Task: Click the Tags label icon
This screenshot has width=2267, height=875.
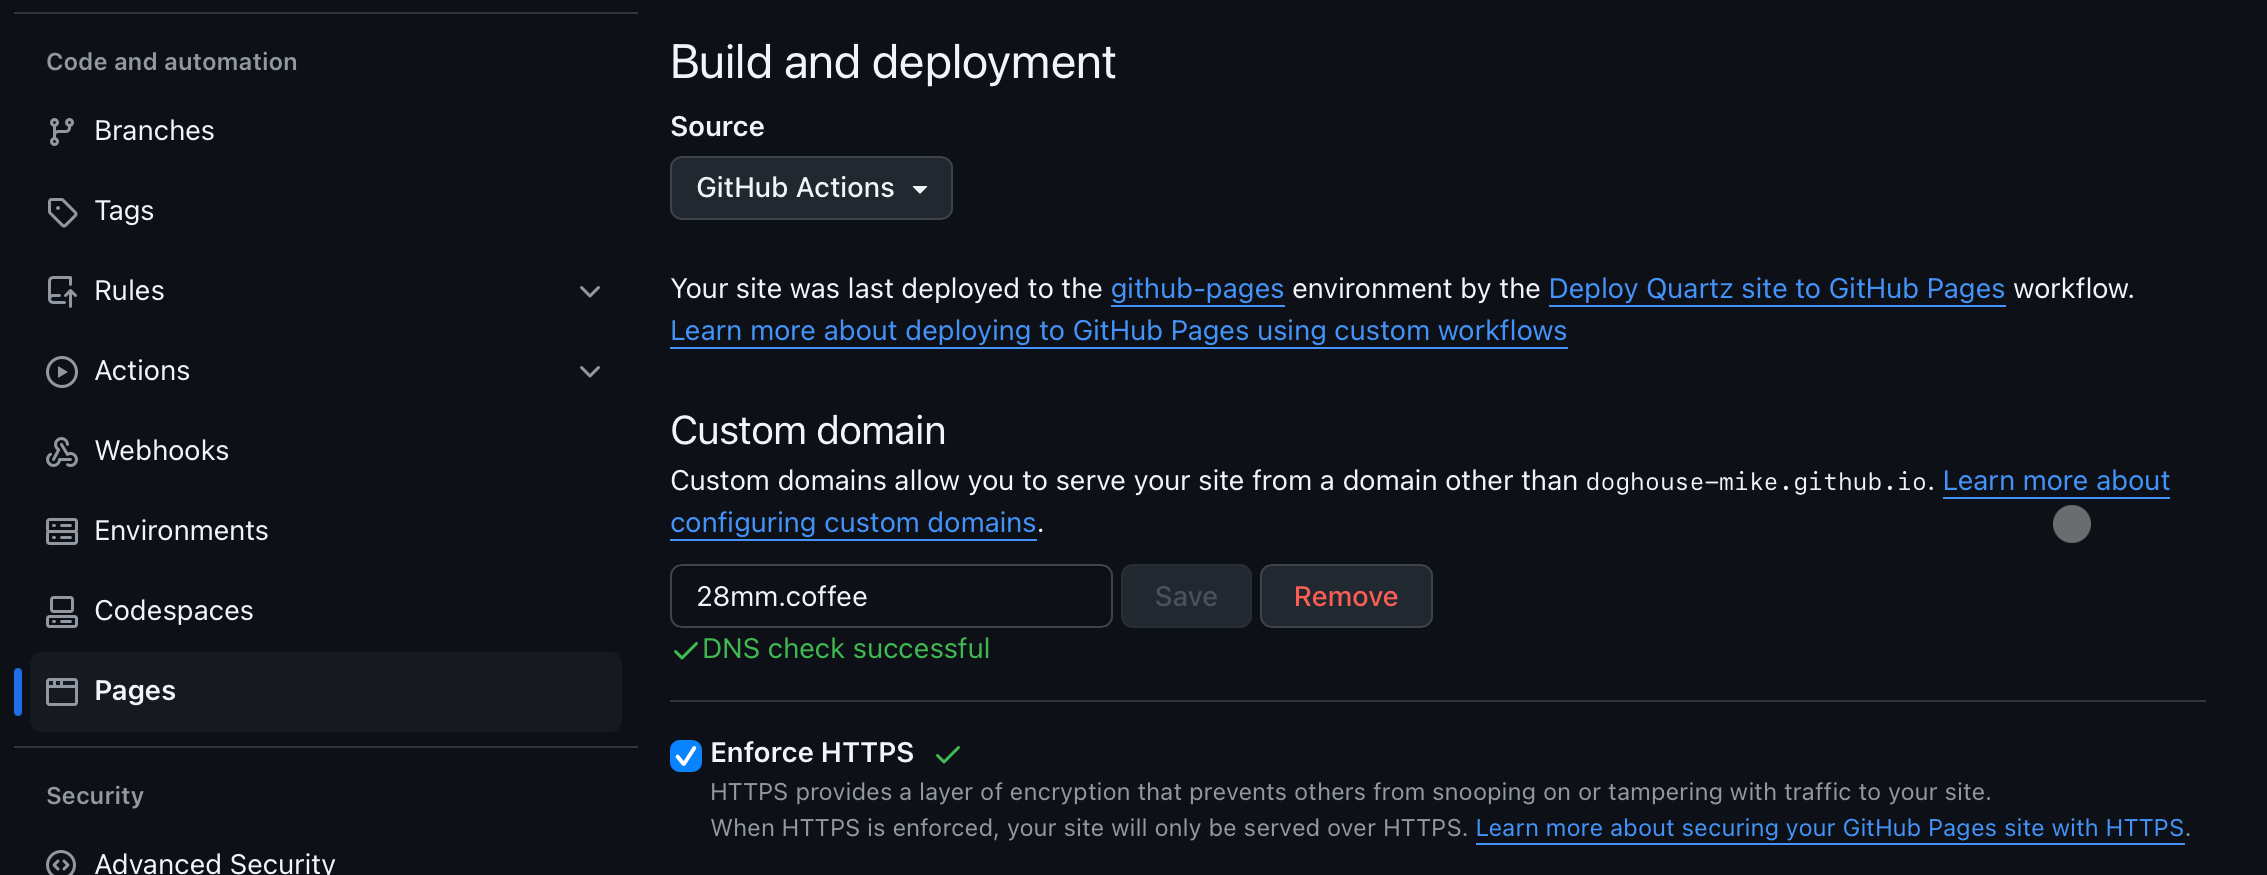Action: click(61, 211)
